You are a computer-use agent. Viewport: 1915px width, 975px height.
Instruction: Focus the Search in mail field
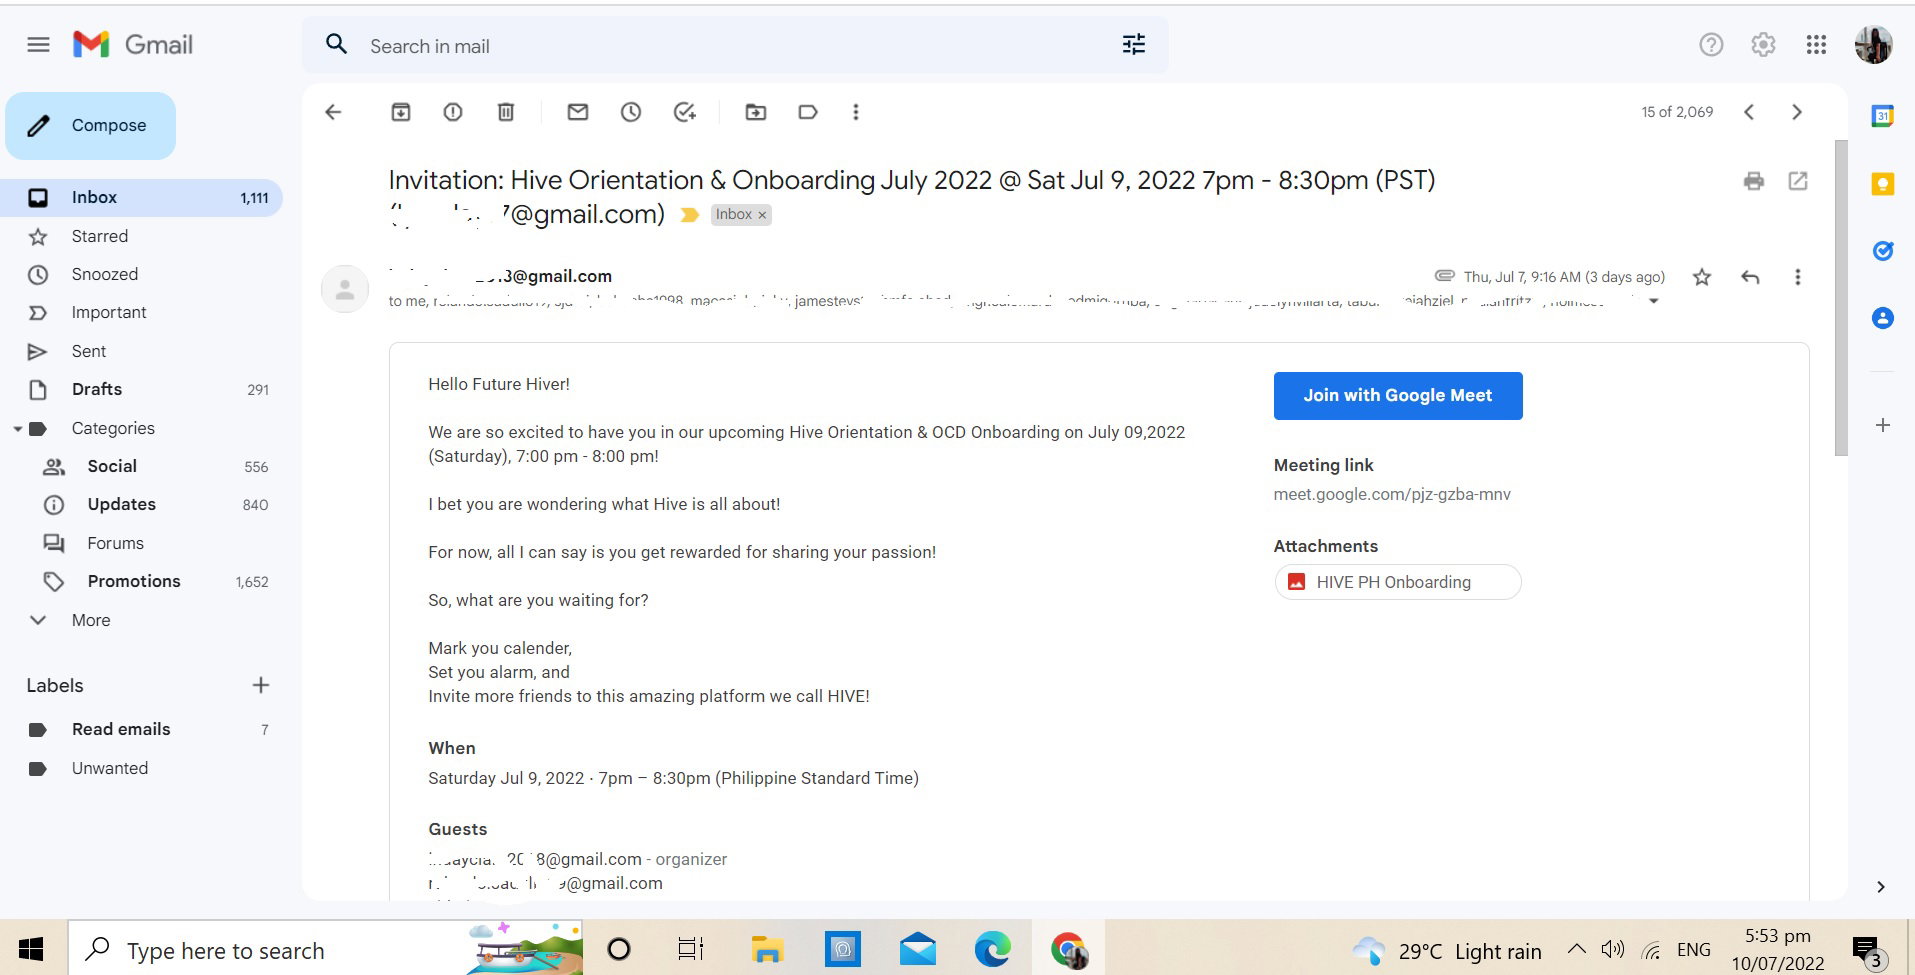pyautogui.click(x=735, y=46)
